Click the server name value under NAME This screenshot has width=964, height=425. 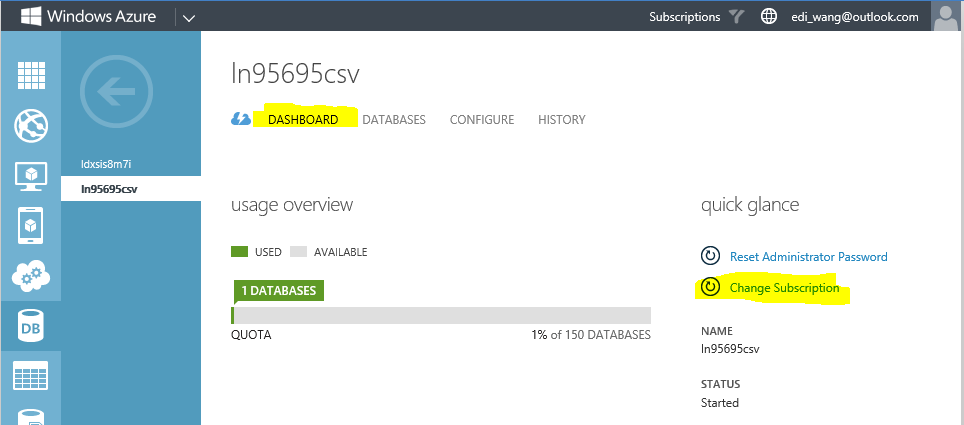pyautogui.click(x=730, y=349)
